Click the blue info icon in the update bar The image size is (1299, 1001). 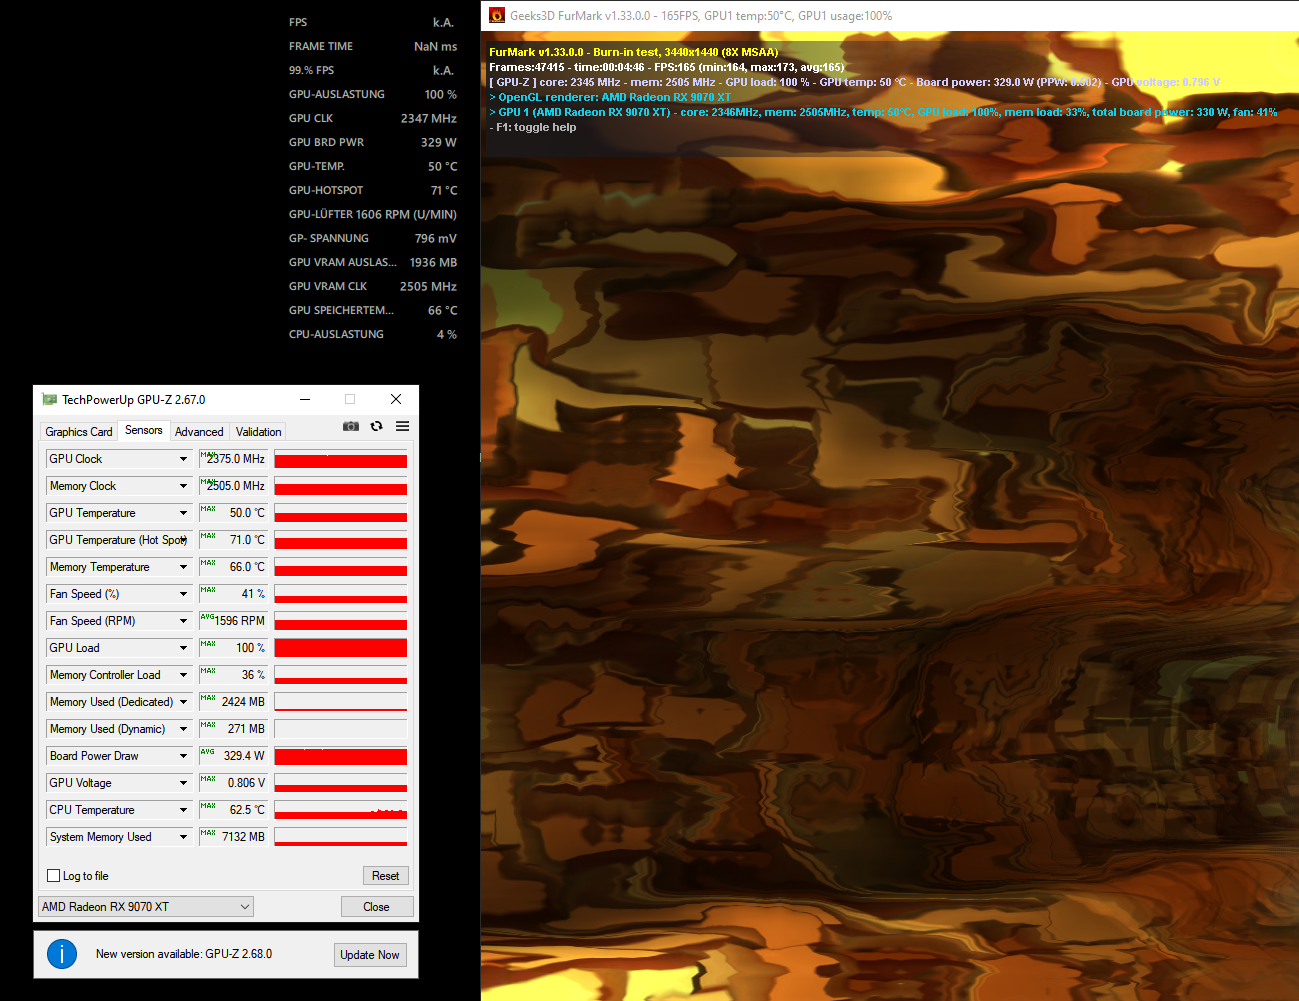point(61,954)
